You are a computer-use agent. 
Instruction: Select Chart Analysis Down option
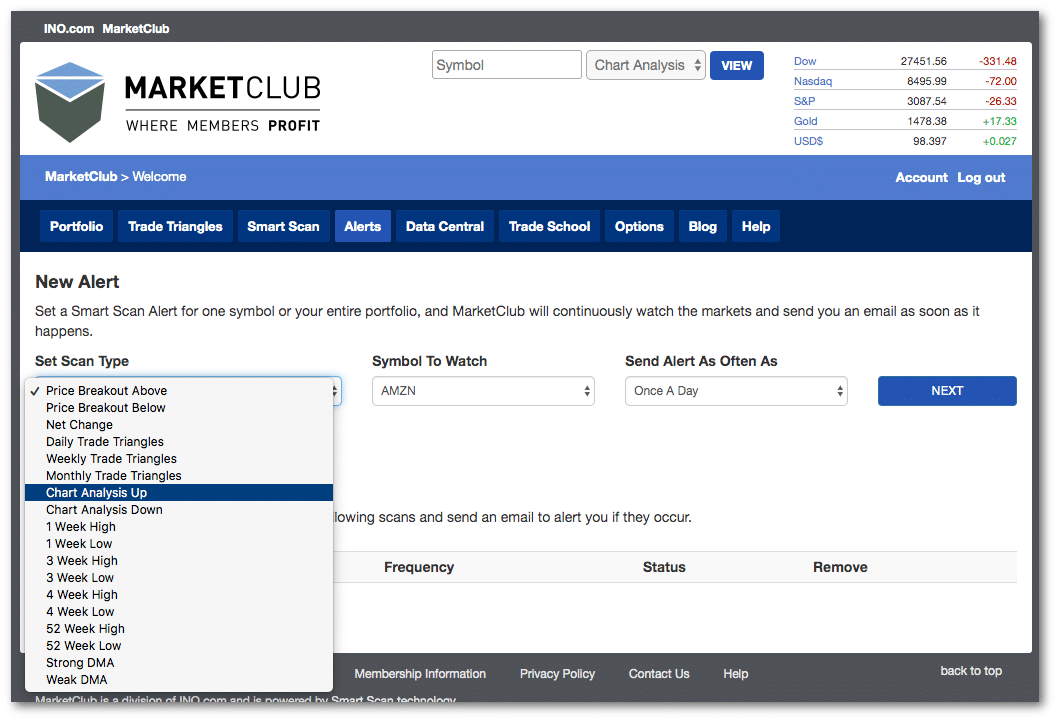tap(179, 510)
